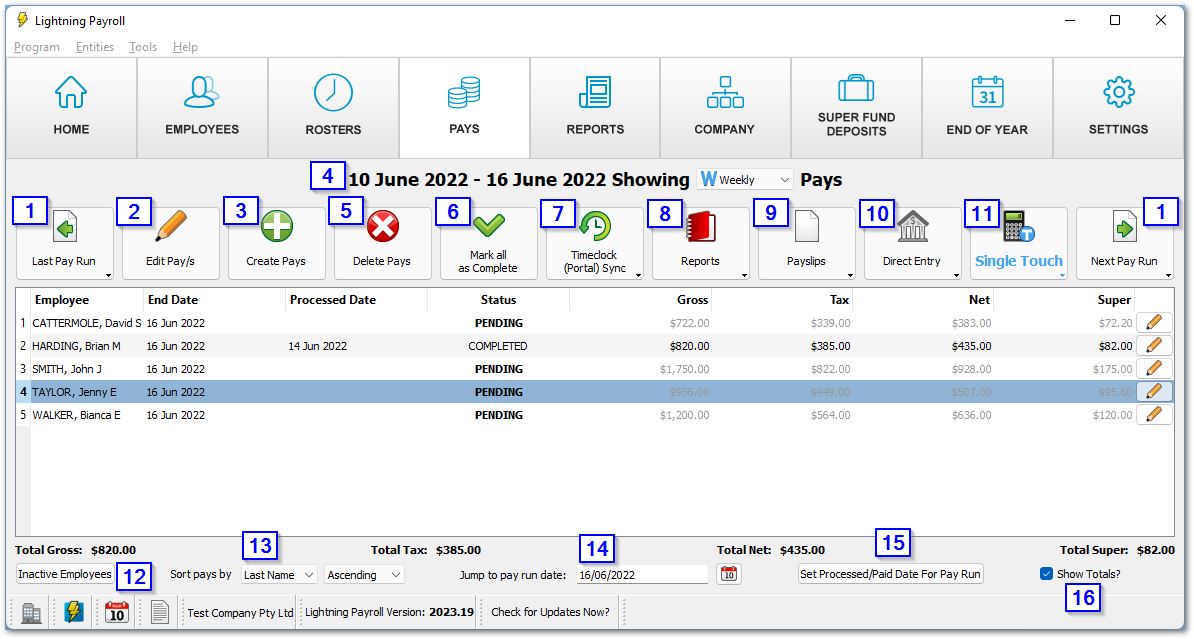Click the document status bar icon
This screenshot has height=639, width=1194.
[159, 612]
